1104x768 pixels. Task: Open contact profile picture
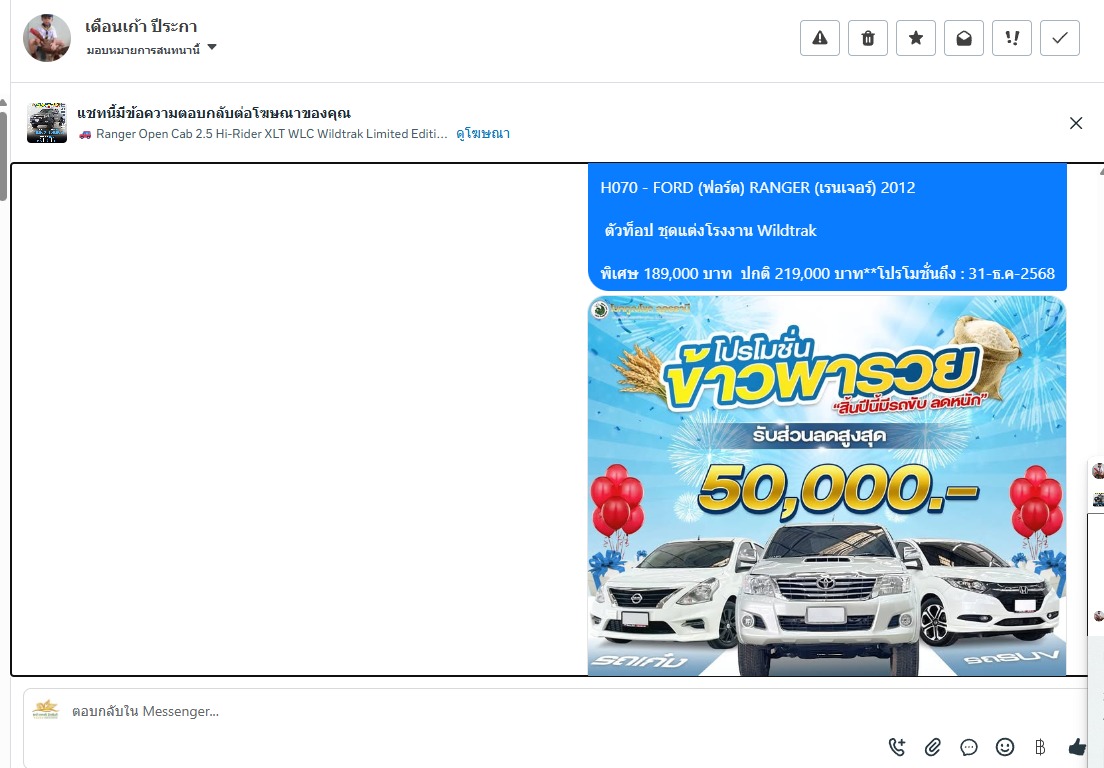coord(47,38)
